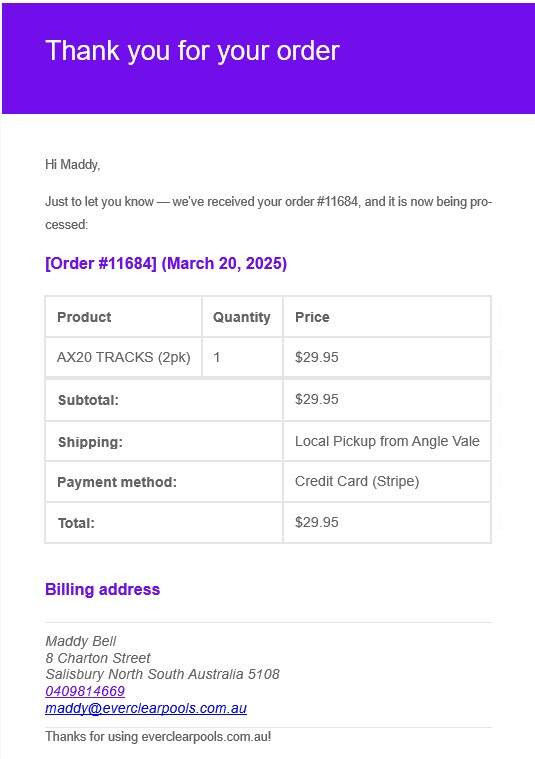Select the Product column header
This screenshot has width=535, height=759.
coord(123,317)
